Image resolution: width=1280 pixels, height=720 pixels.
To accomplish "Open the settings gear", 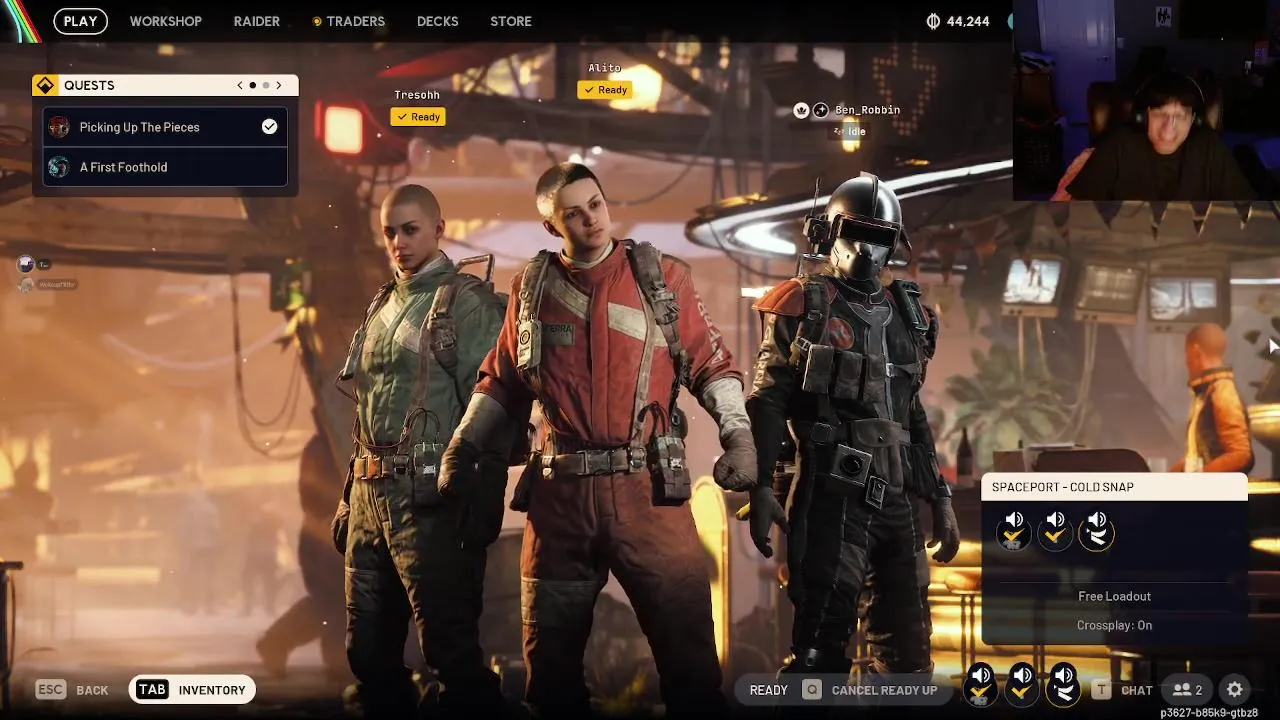I will [1235, 690].
